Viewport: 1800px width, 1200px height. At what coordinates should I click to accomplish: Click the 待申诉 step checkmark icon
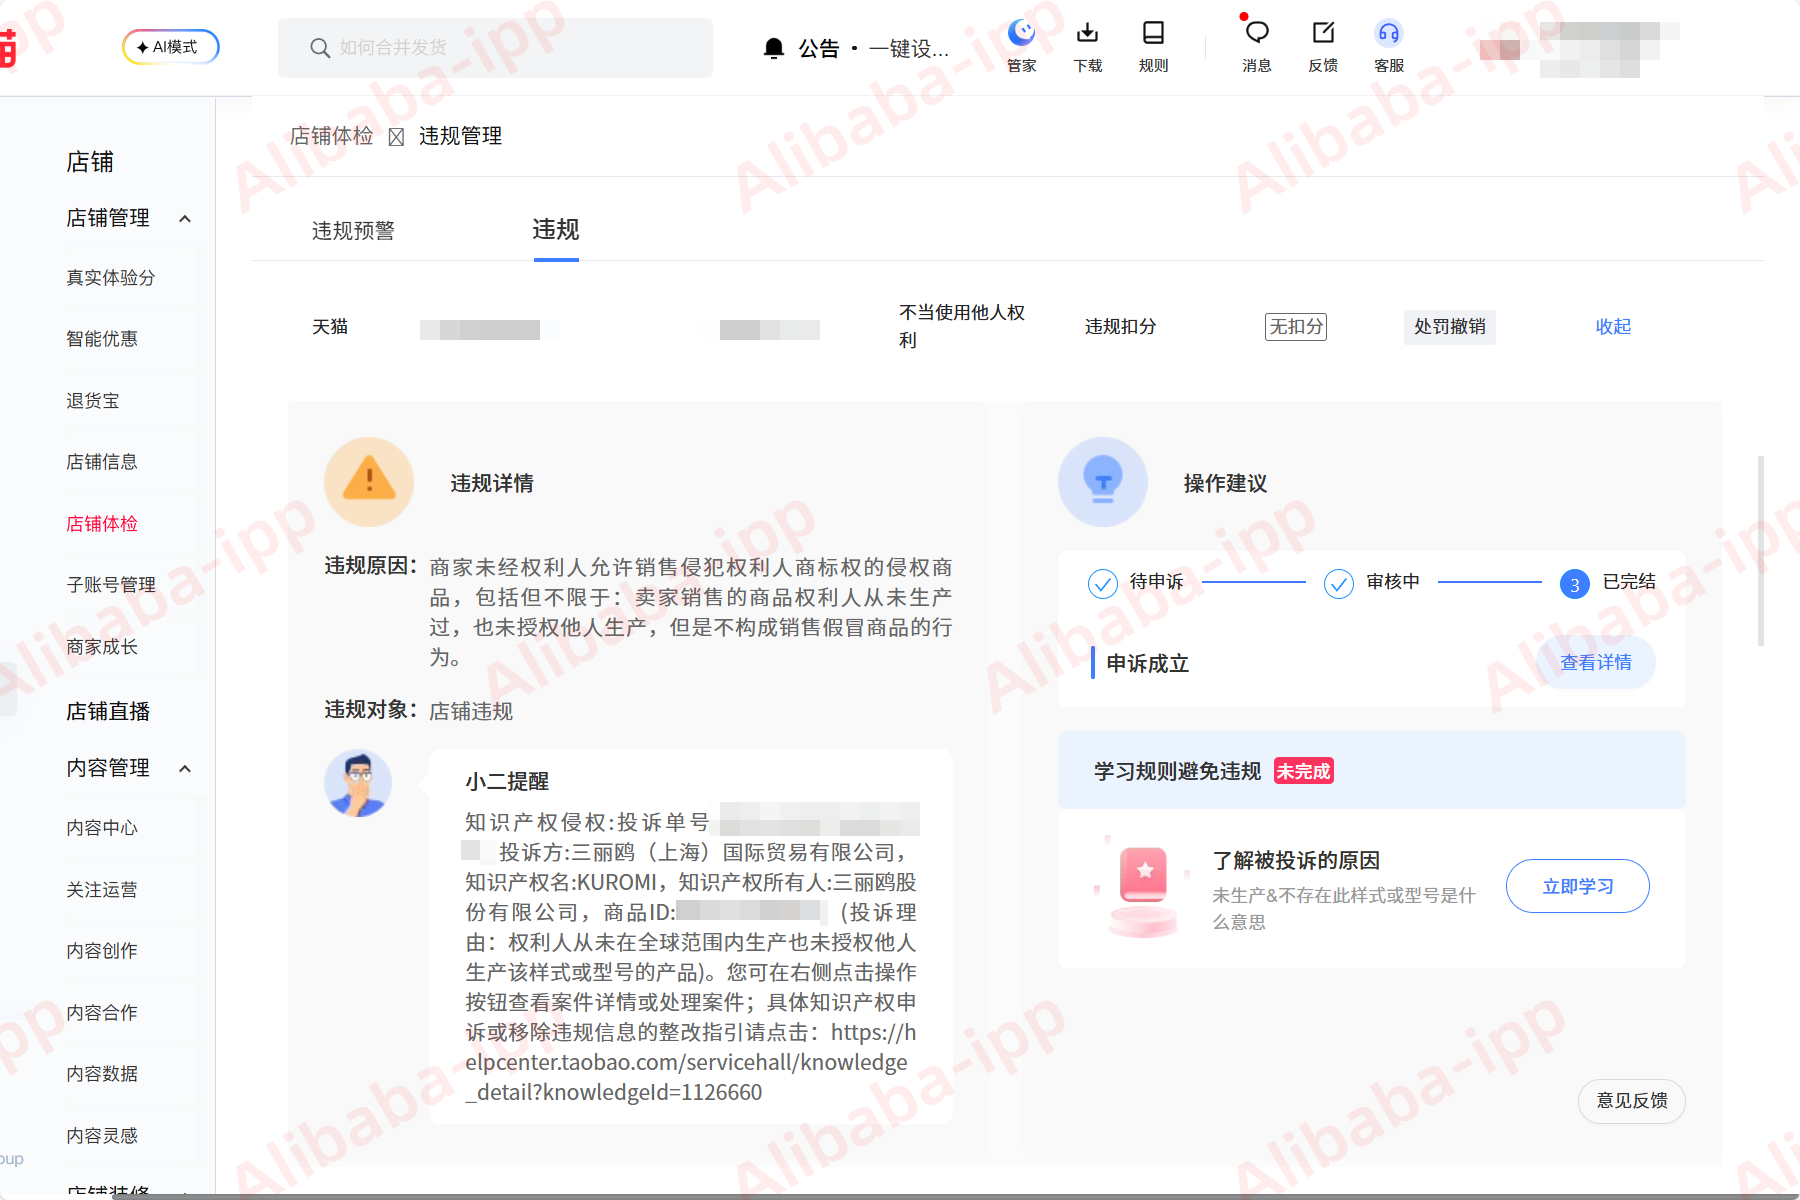click(1103, 583)
